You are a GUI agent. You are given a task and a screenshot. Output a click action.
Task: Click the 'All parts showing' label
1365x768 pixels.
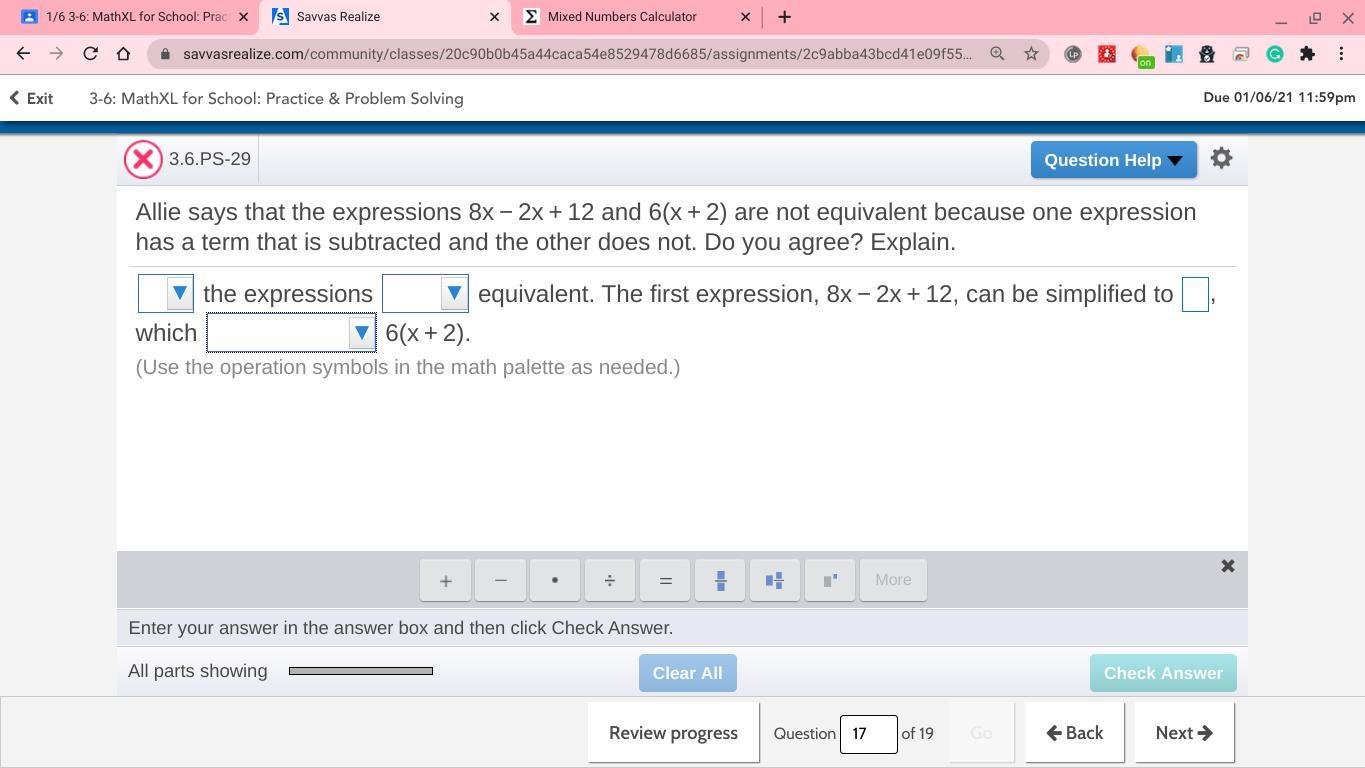(198, 671)
